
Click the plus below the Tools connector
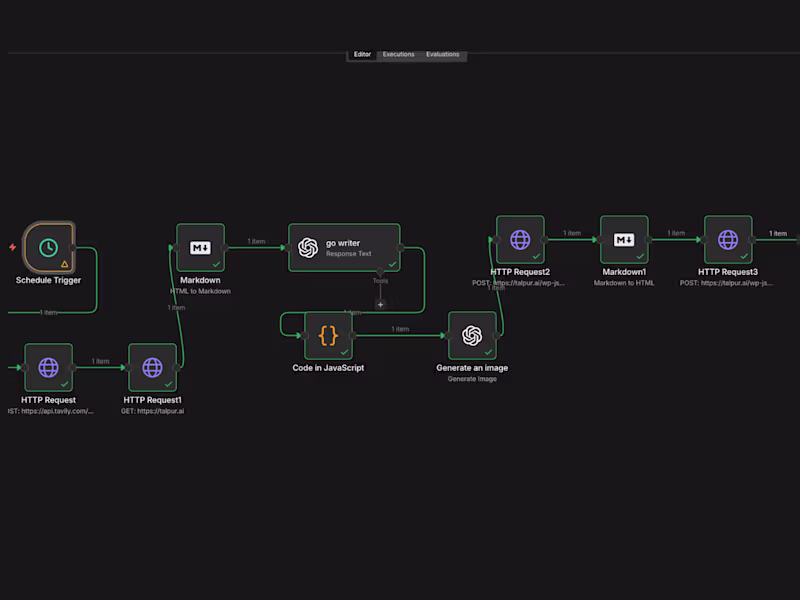click(x=381, y=304)
